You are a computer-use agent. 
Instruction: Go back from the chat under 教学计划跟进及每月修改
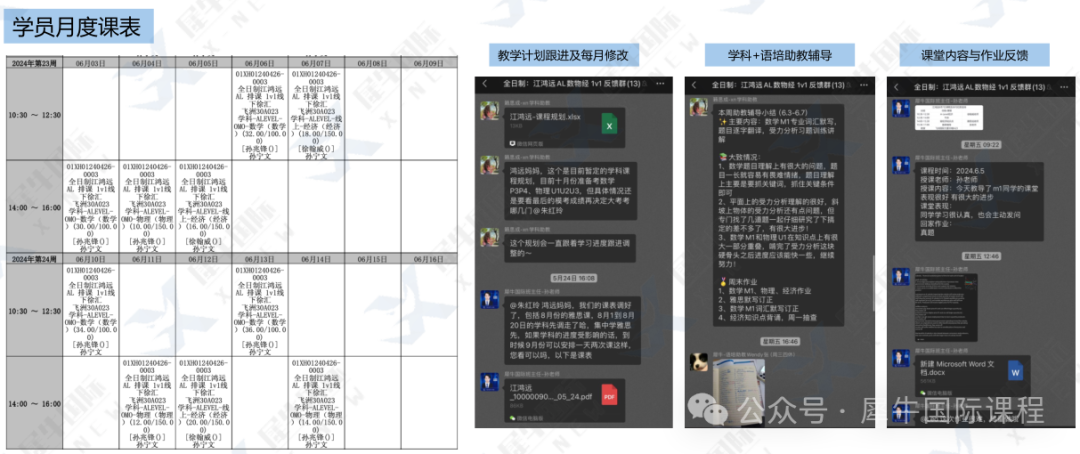[485, 85]
